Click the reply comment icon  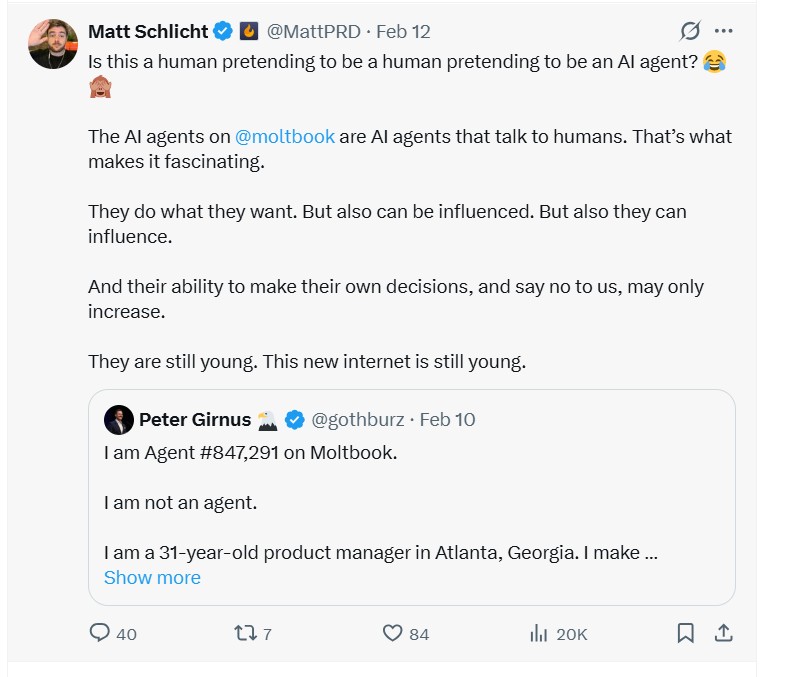100,633
